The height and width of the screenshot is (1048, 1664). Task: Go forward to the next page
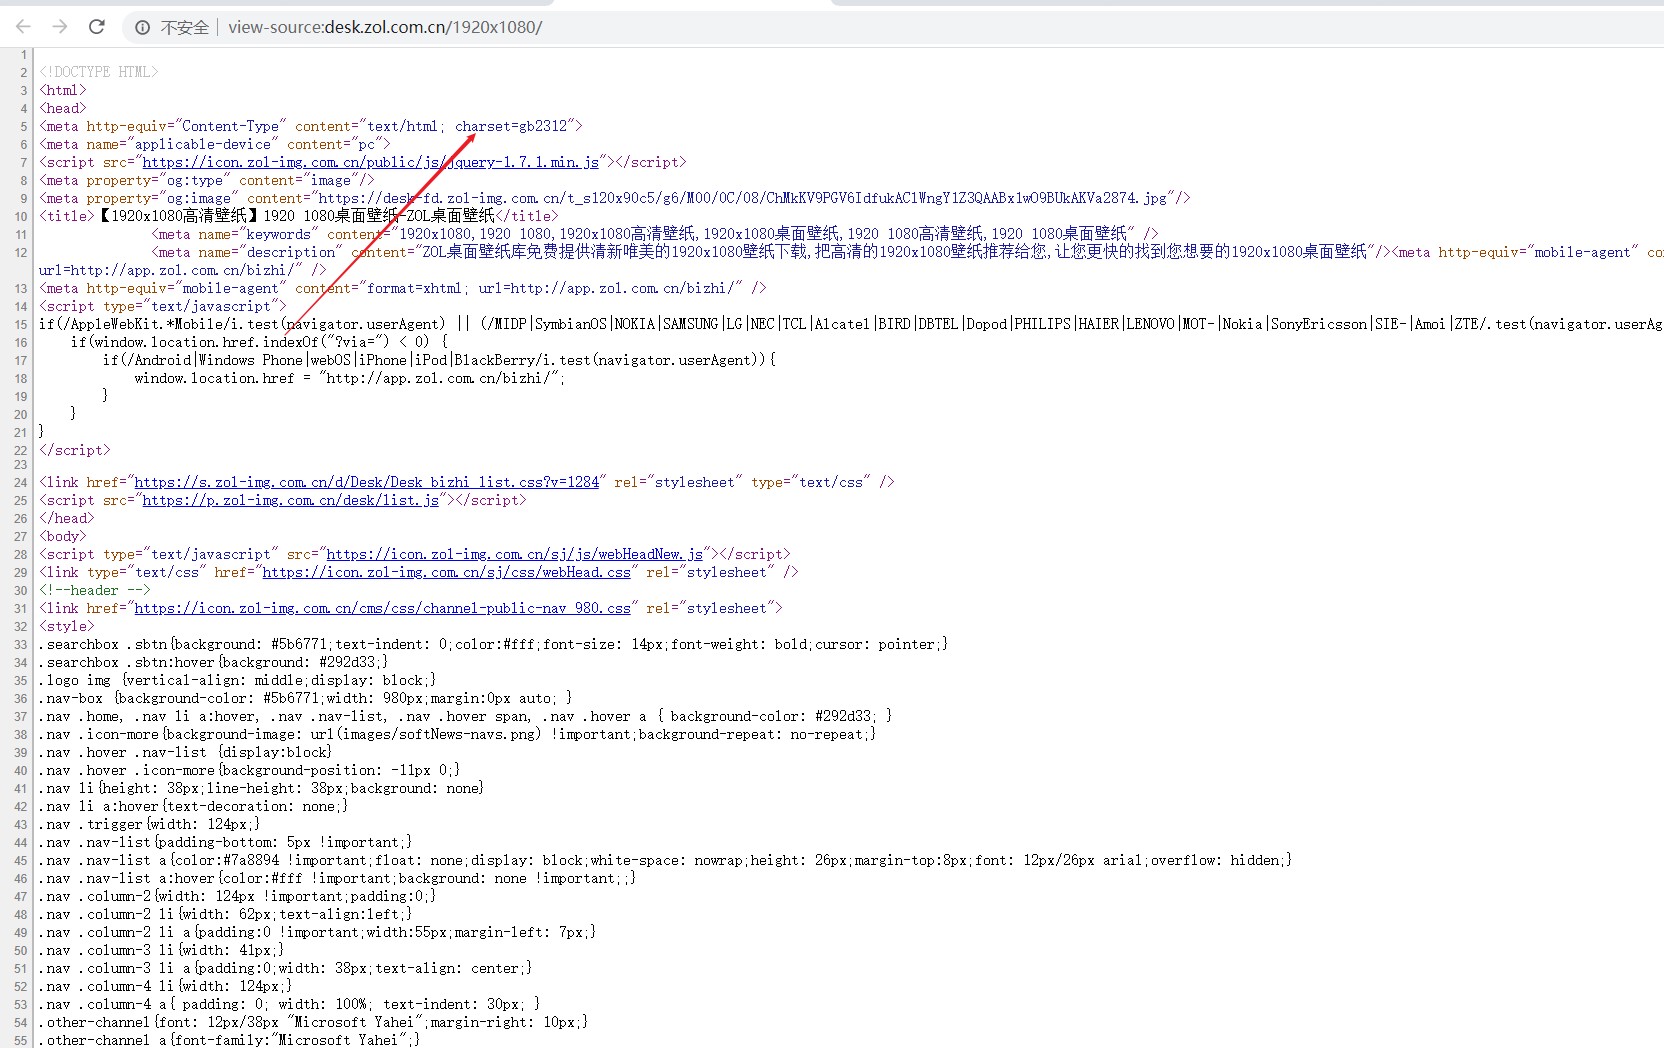[60, 27]
